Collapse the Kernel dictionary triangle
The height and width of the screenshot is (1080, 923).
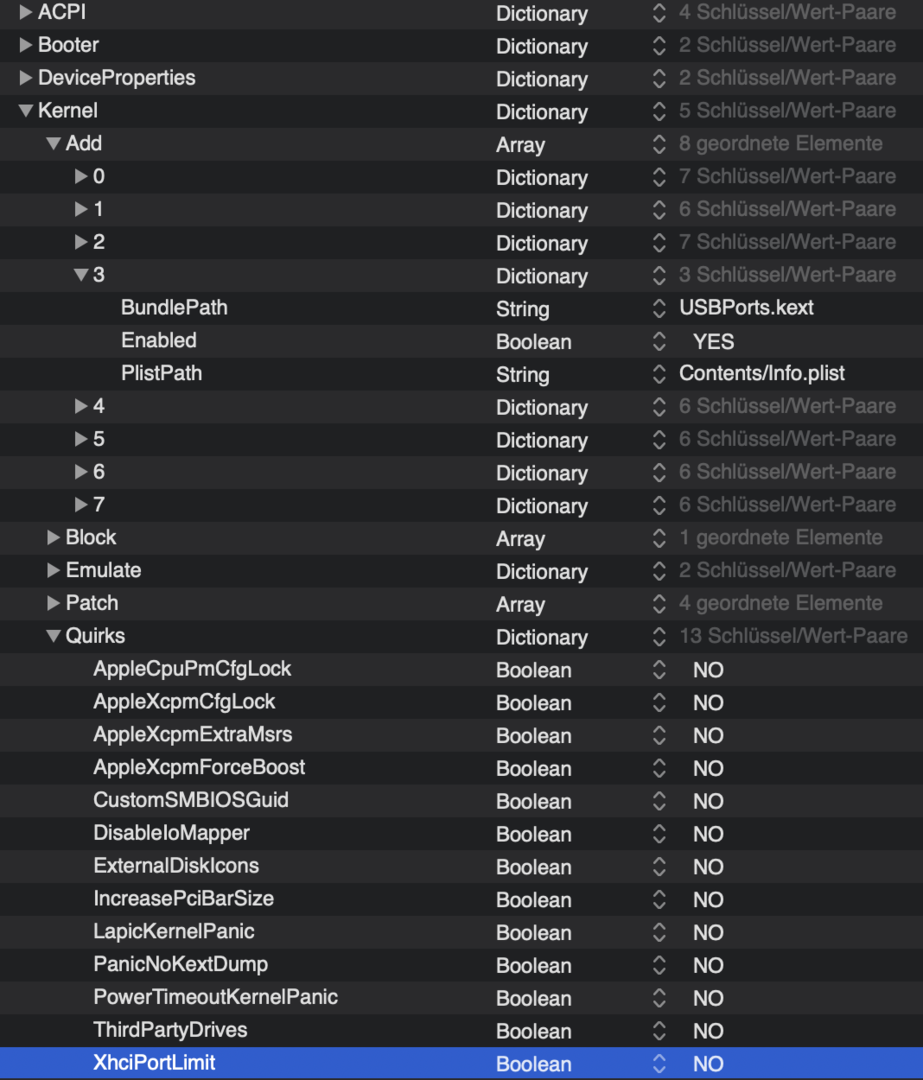pyautogui.click(x=26, y=111)
